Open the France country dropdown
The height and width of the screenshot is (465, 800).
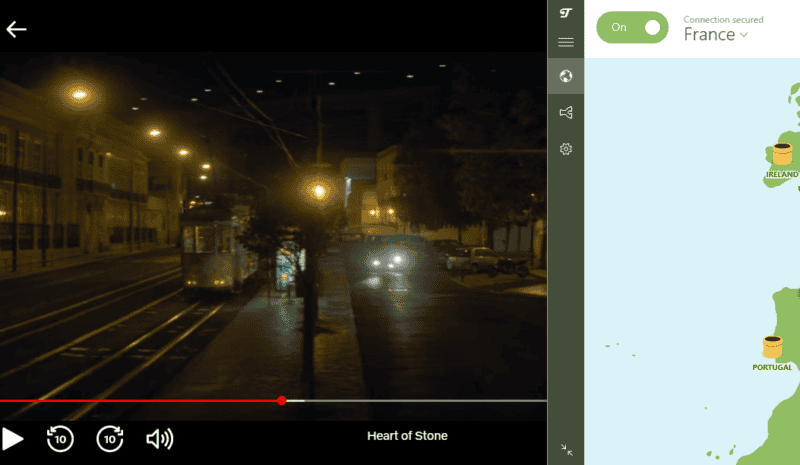click(x=716, y=35)
